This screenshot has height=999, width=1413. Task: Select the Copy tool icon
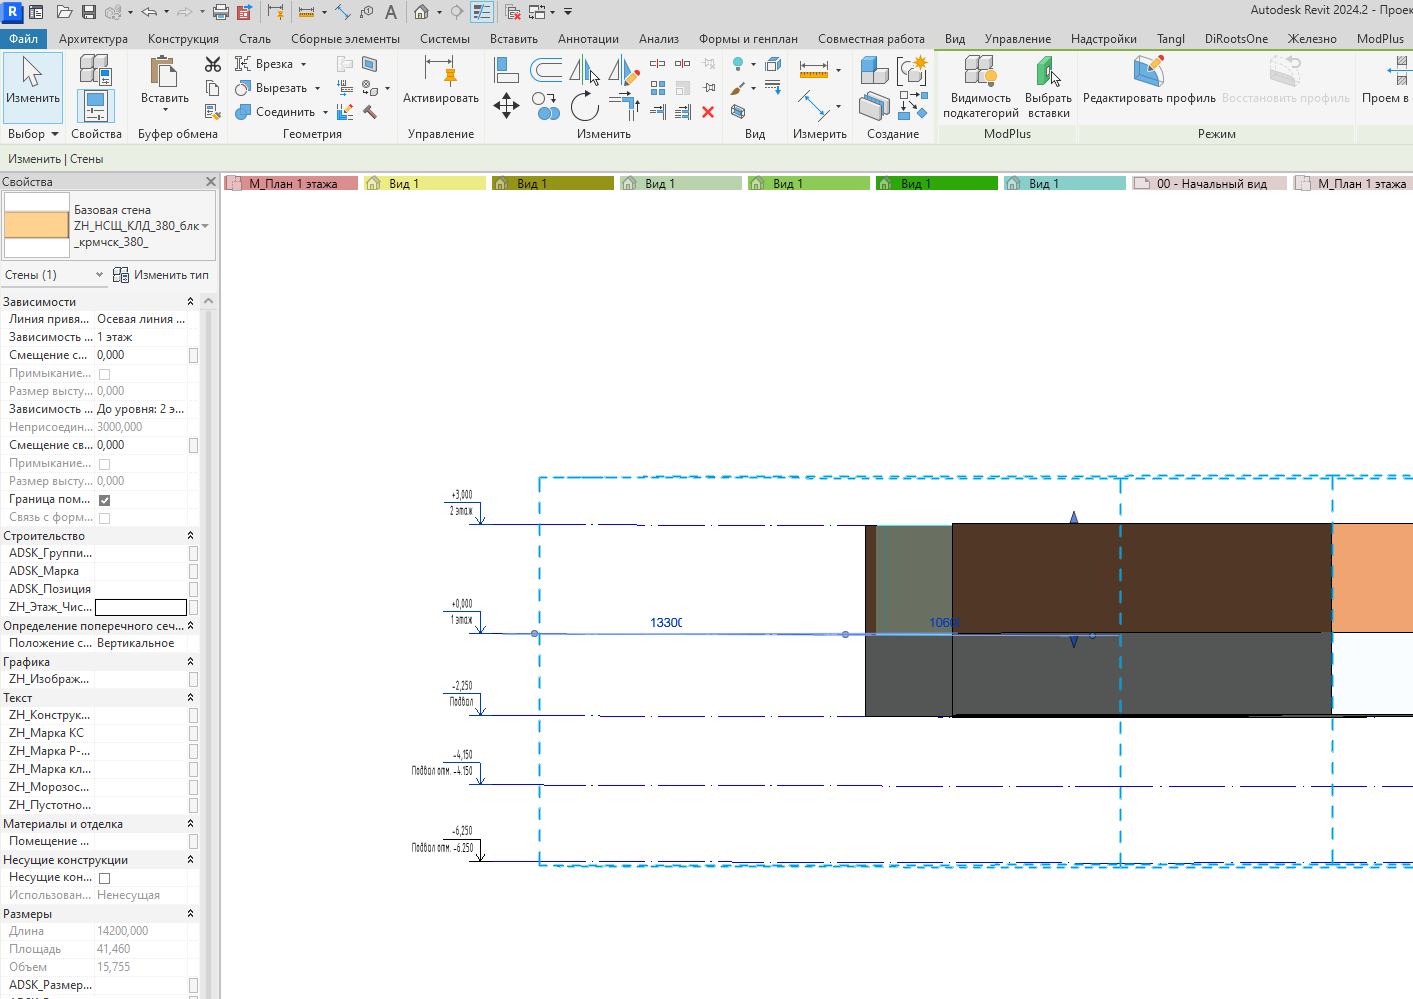tap(545, 105)
